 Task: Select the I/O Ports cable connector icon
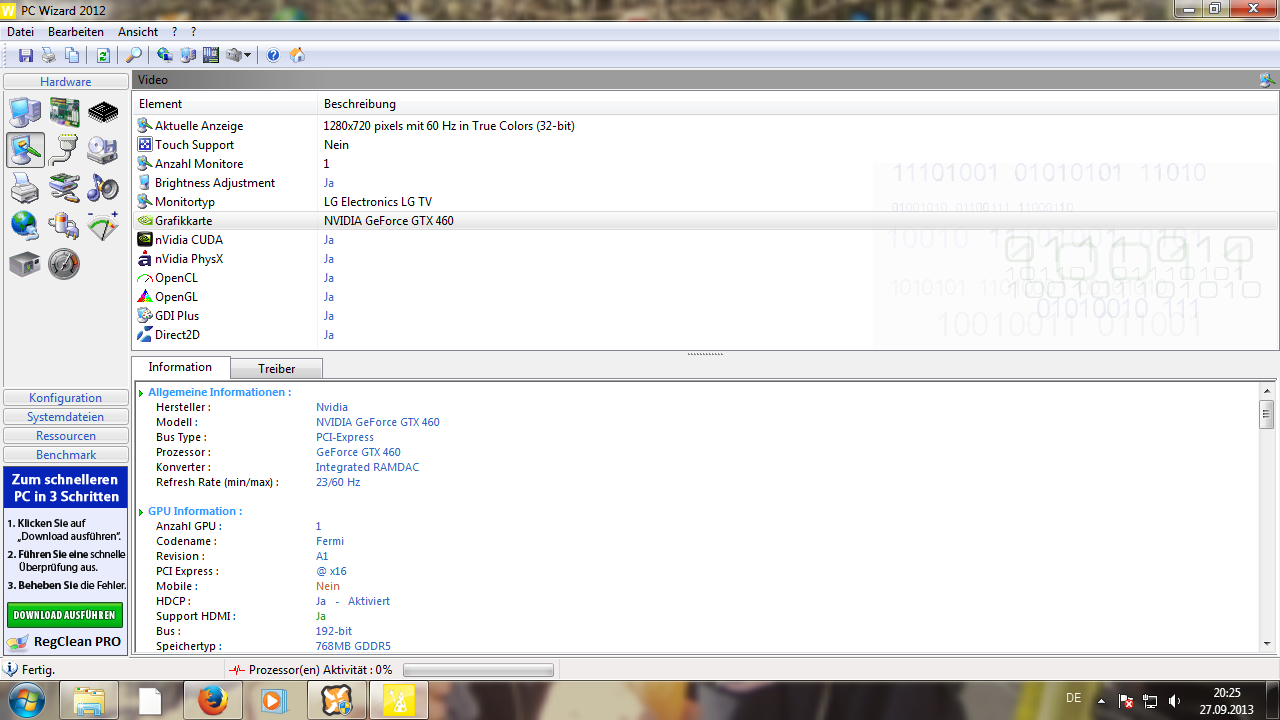[x=64, y=150]
